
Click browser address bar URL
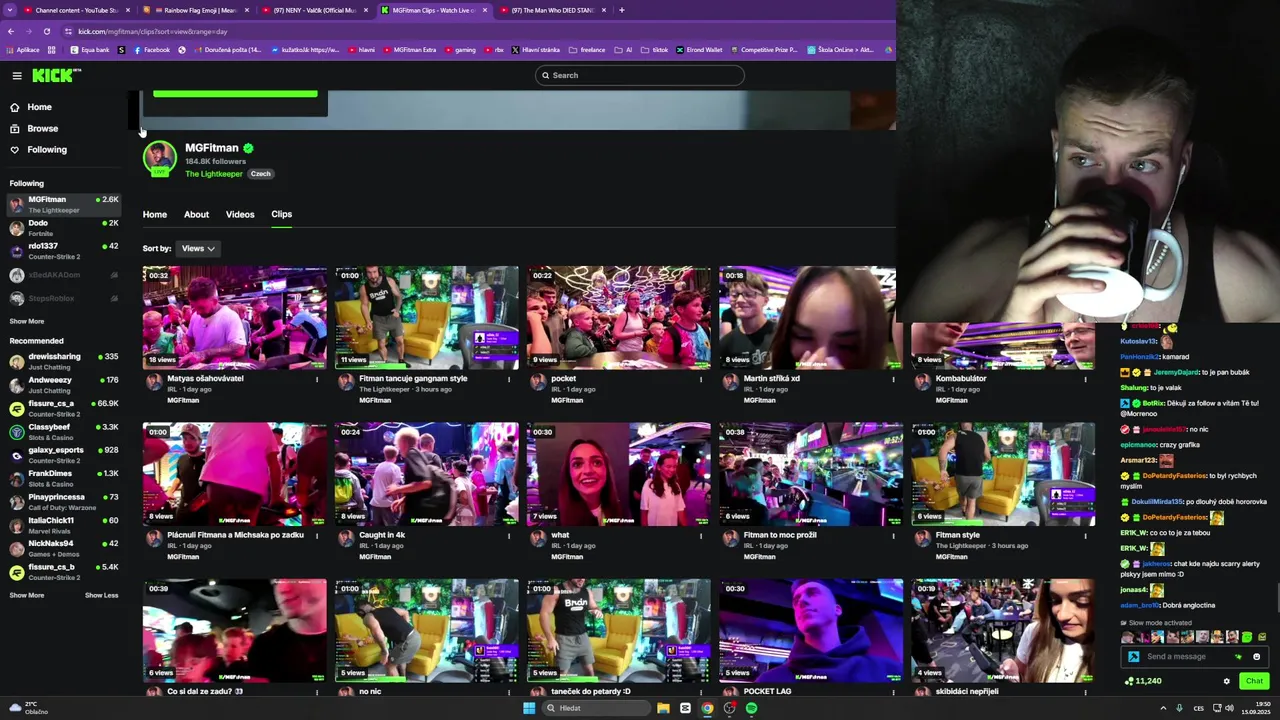click(153, 31)
